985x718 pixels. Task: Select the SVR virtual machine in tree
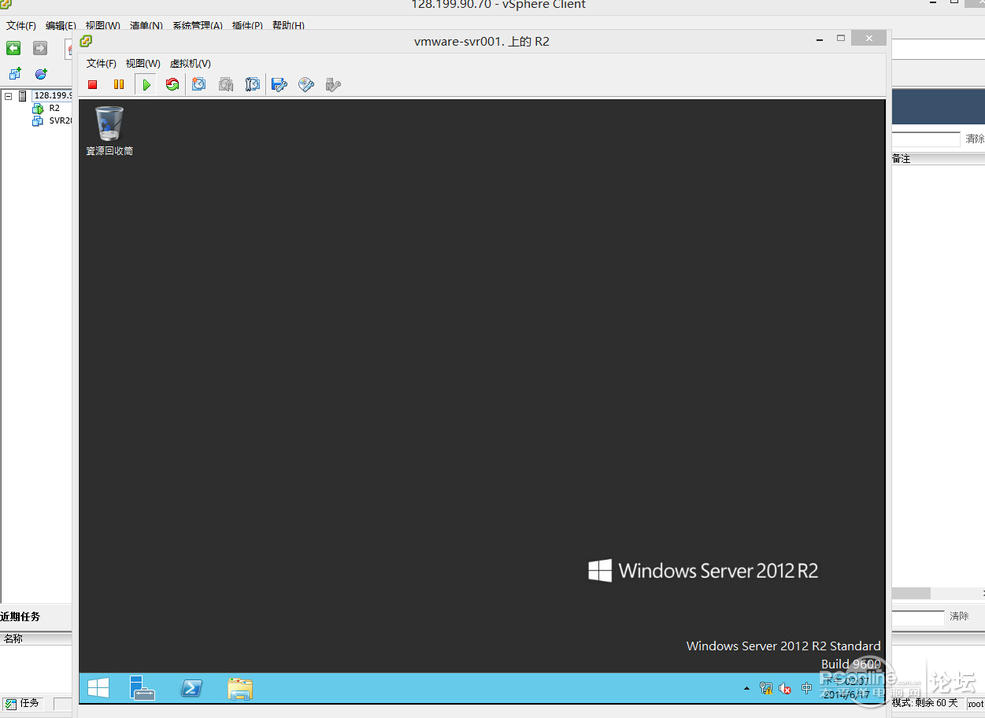[60, 121]
